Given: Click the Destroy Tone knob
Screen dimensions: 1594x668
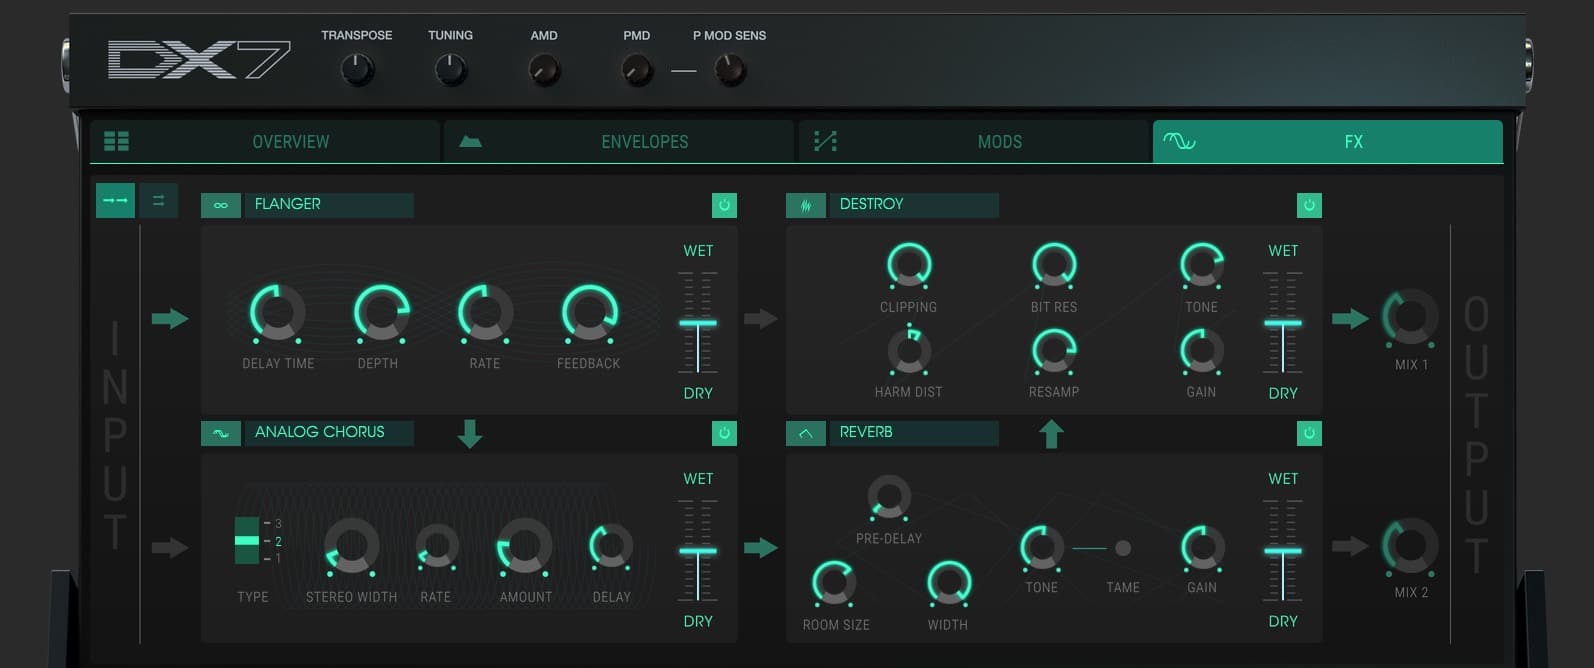Looking at the screenshot, I should pyautogui.click(x=1201, y=265).
